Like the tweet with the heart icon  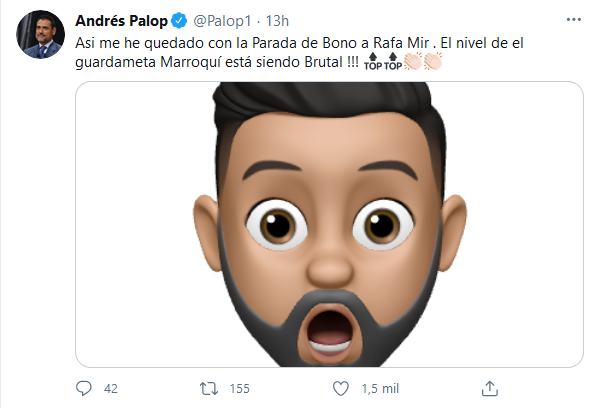click(341, 389)
